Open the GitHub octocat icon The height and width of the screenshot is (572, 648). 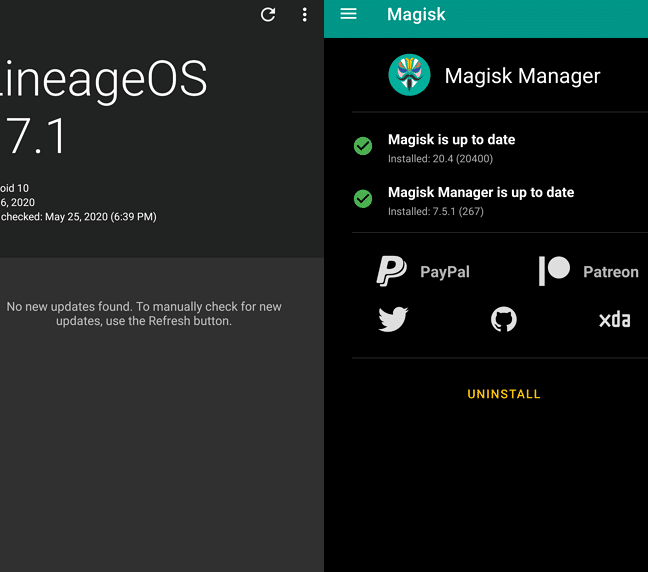pos(504,320)
